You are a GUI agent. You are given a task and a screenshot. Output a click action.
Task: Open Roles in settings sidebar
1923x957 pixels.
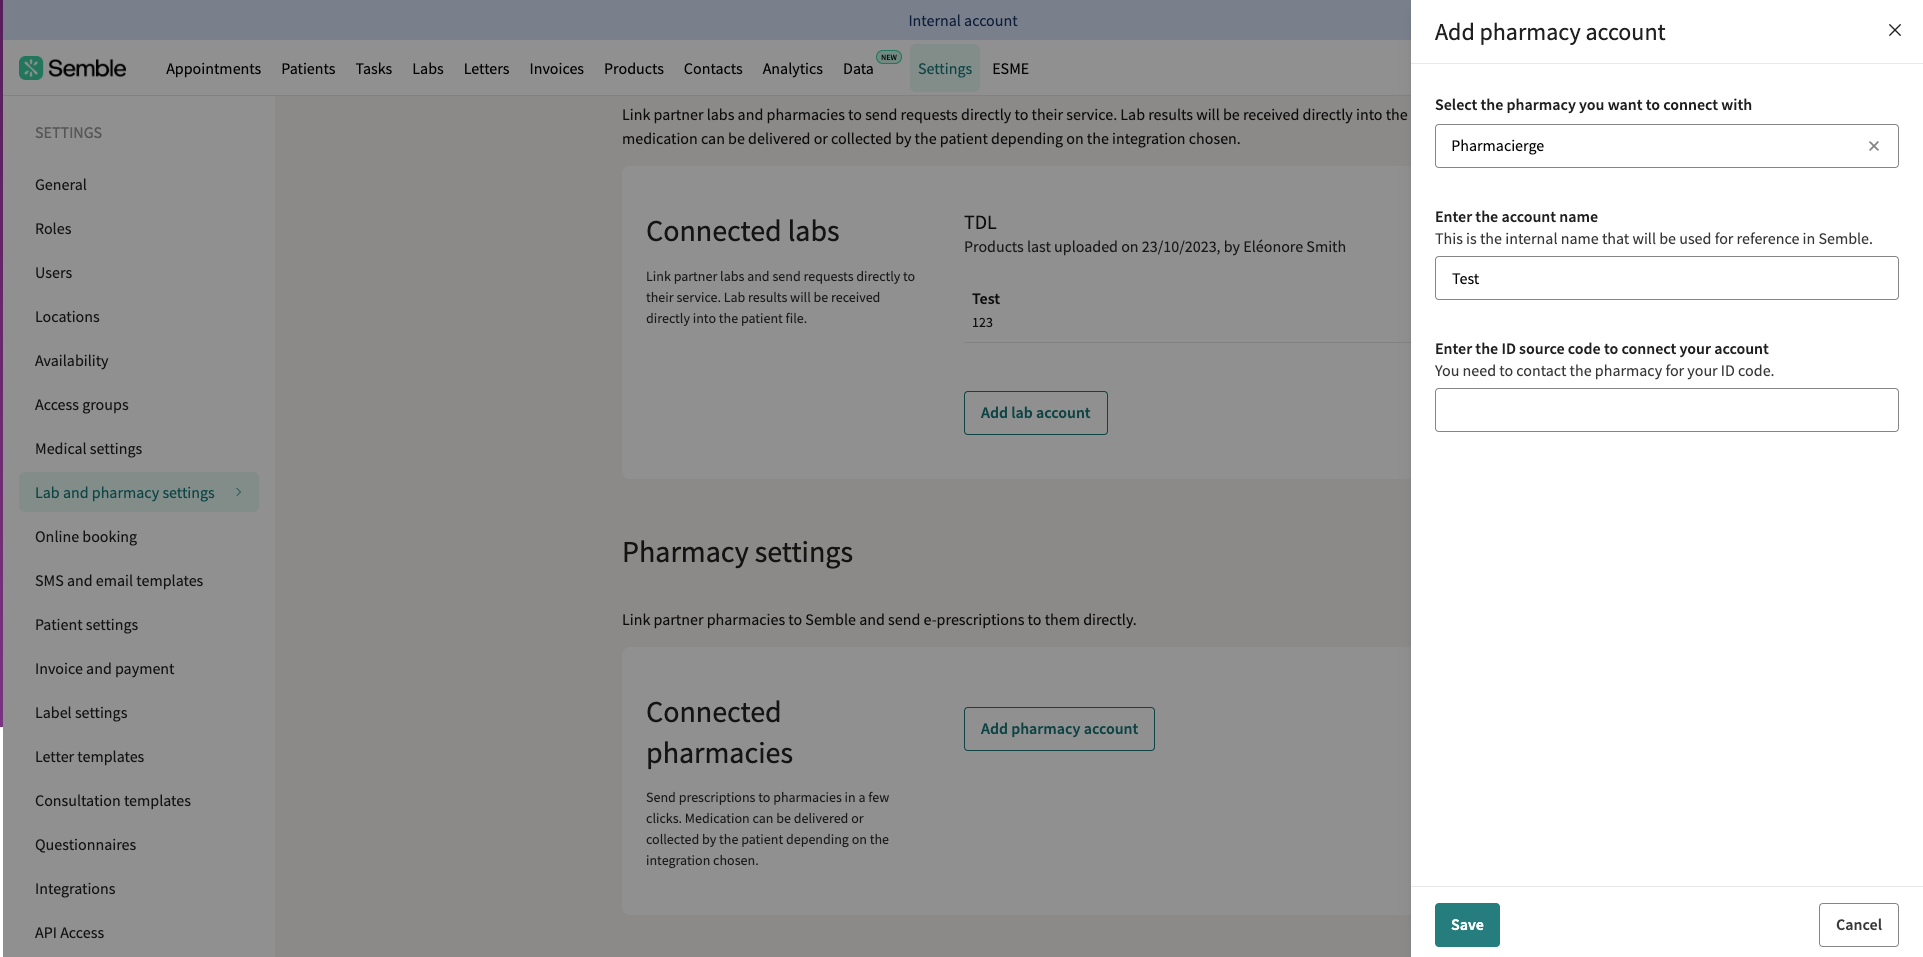53,228
